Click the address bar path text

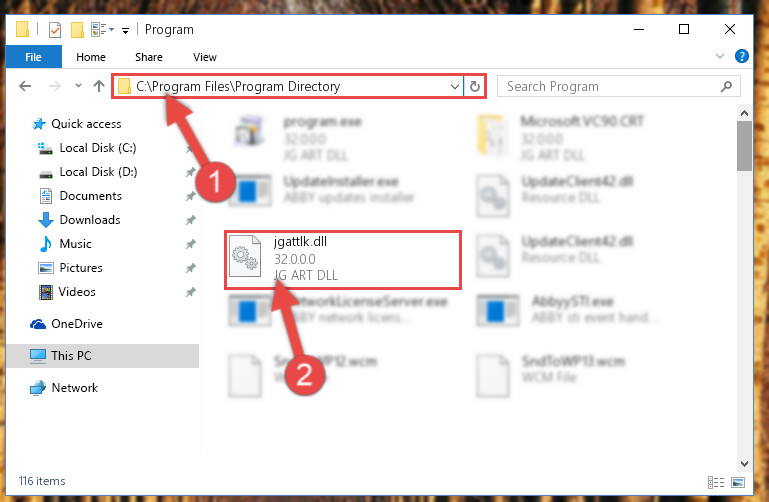coord(238,86)
